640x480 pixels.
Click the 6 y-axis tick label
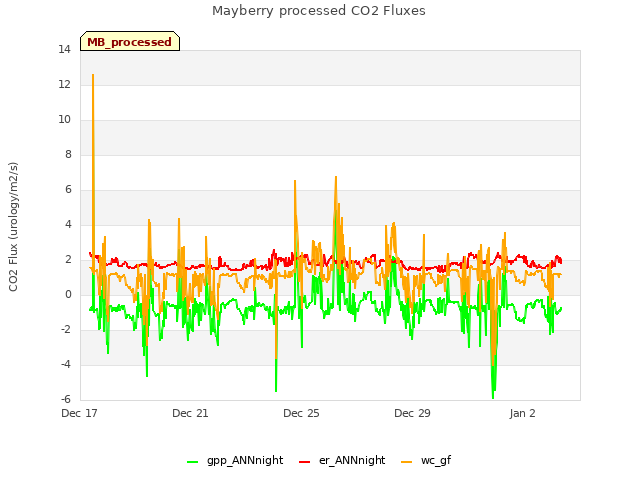coord(68,190)
